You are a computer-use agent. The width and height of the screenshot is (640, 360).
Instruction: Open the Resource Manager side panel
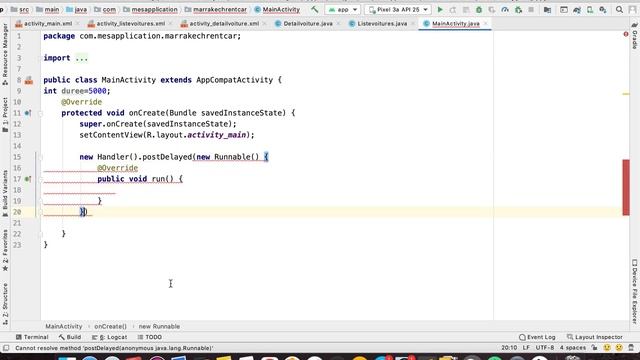[x=5, y=54]
